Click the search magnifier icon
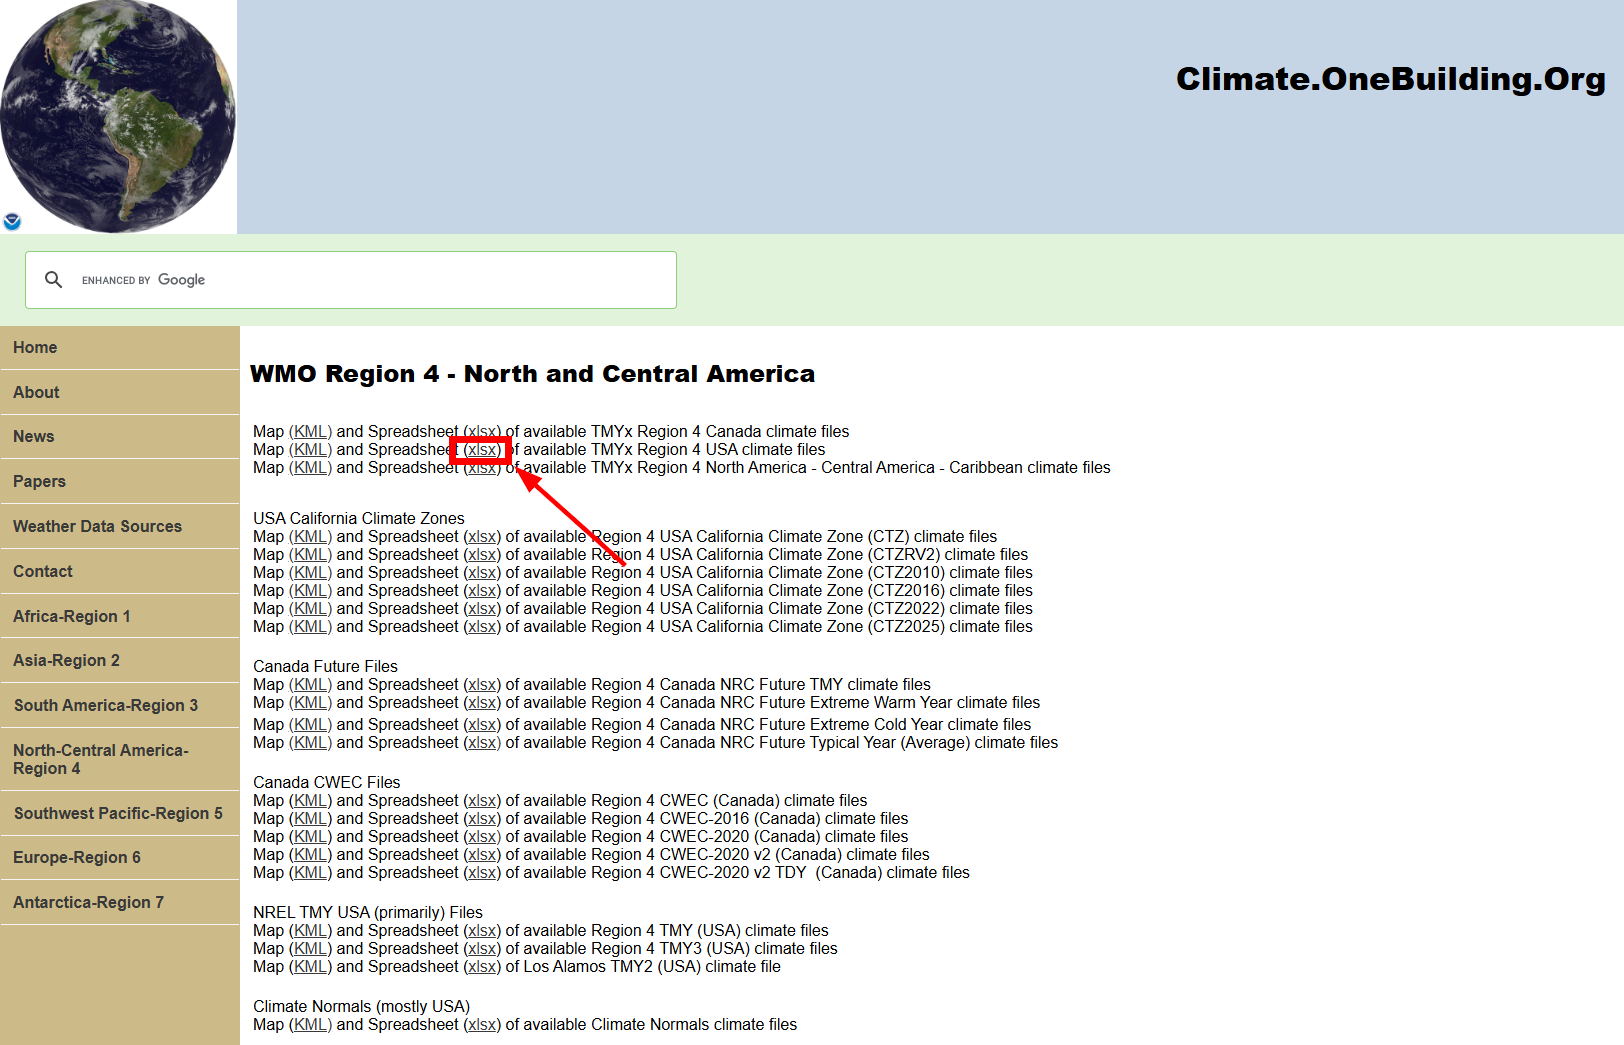Viewport: 1624px width, 1045px height. coord(54,280)
